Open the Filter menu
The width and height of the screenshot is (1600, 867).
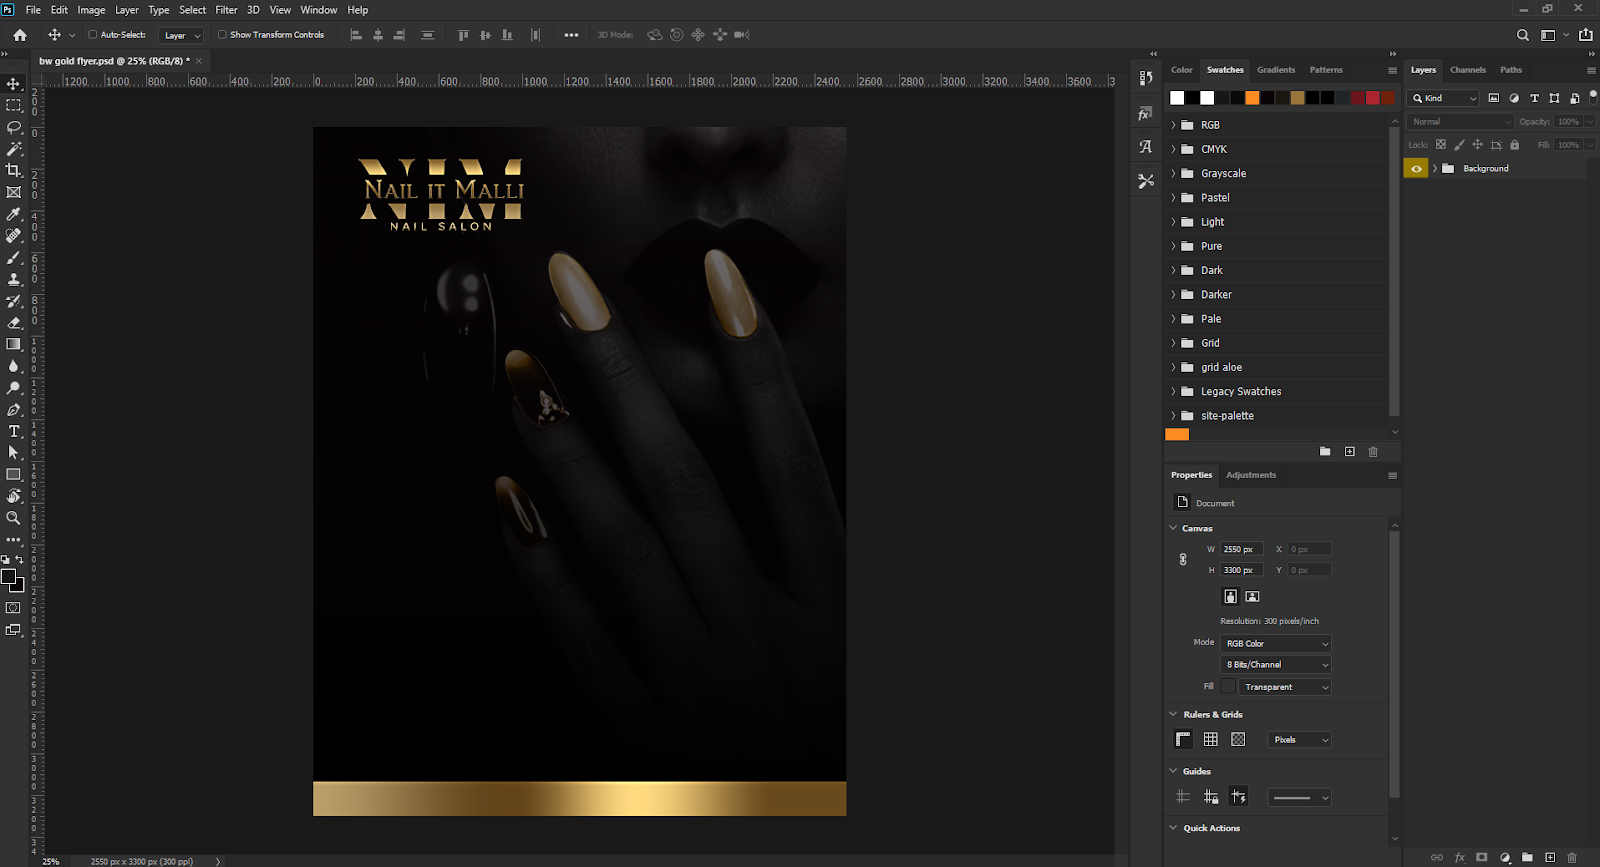226,10
